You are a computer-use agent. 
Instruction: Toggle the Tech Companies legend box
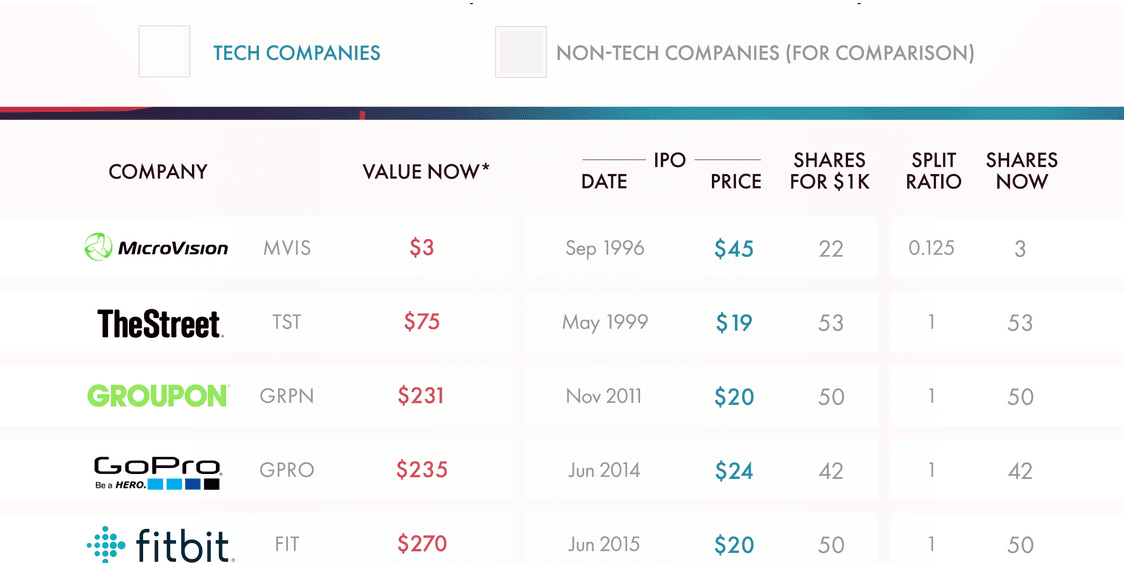coord(164,52)
